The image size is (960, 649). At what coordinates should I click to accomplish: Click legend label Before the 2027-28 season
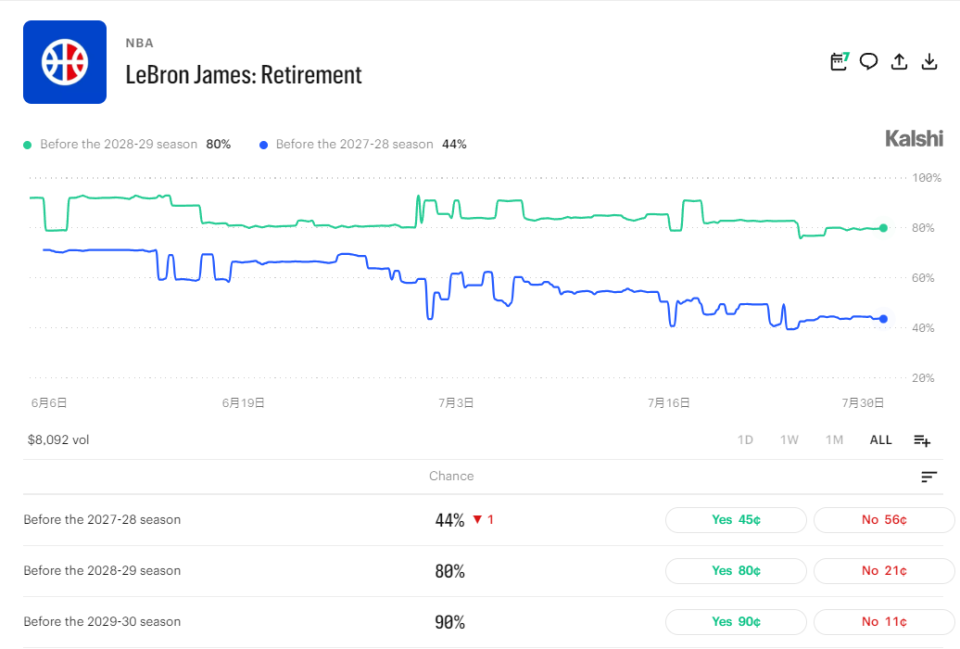point(354,144)
